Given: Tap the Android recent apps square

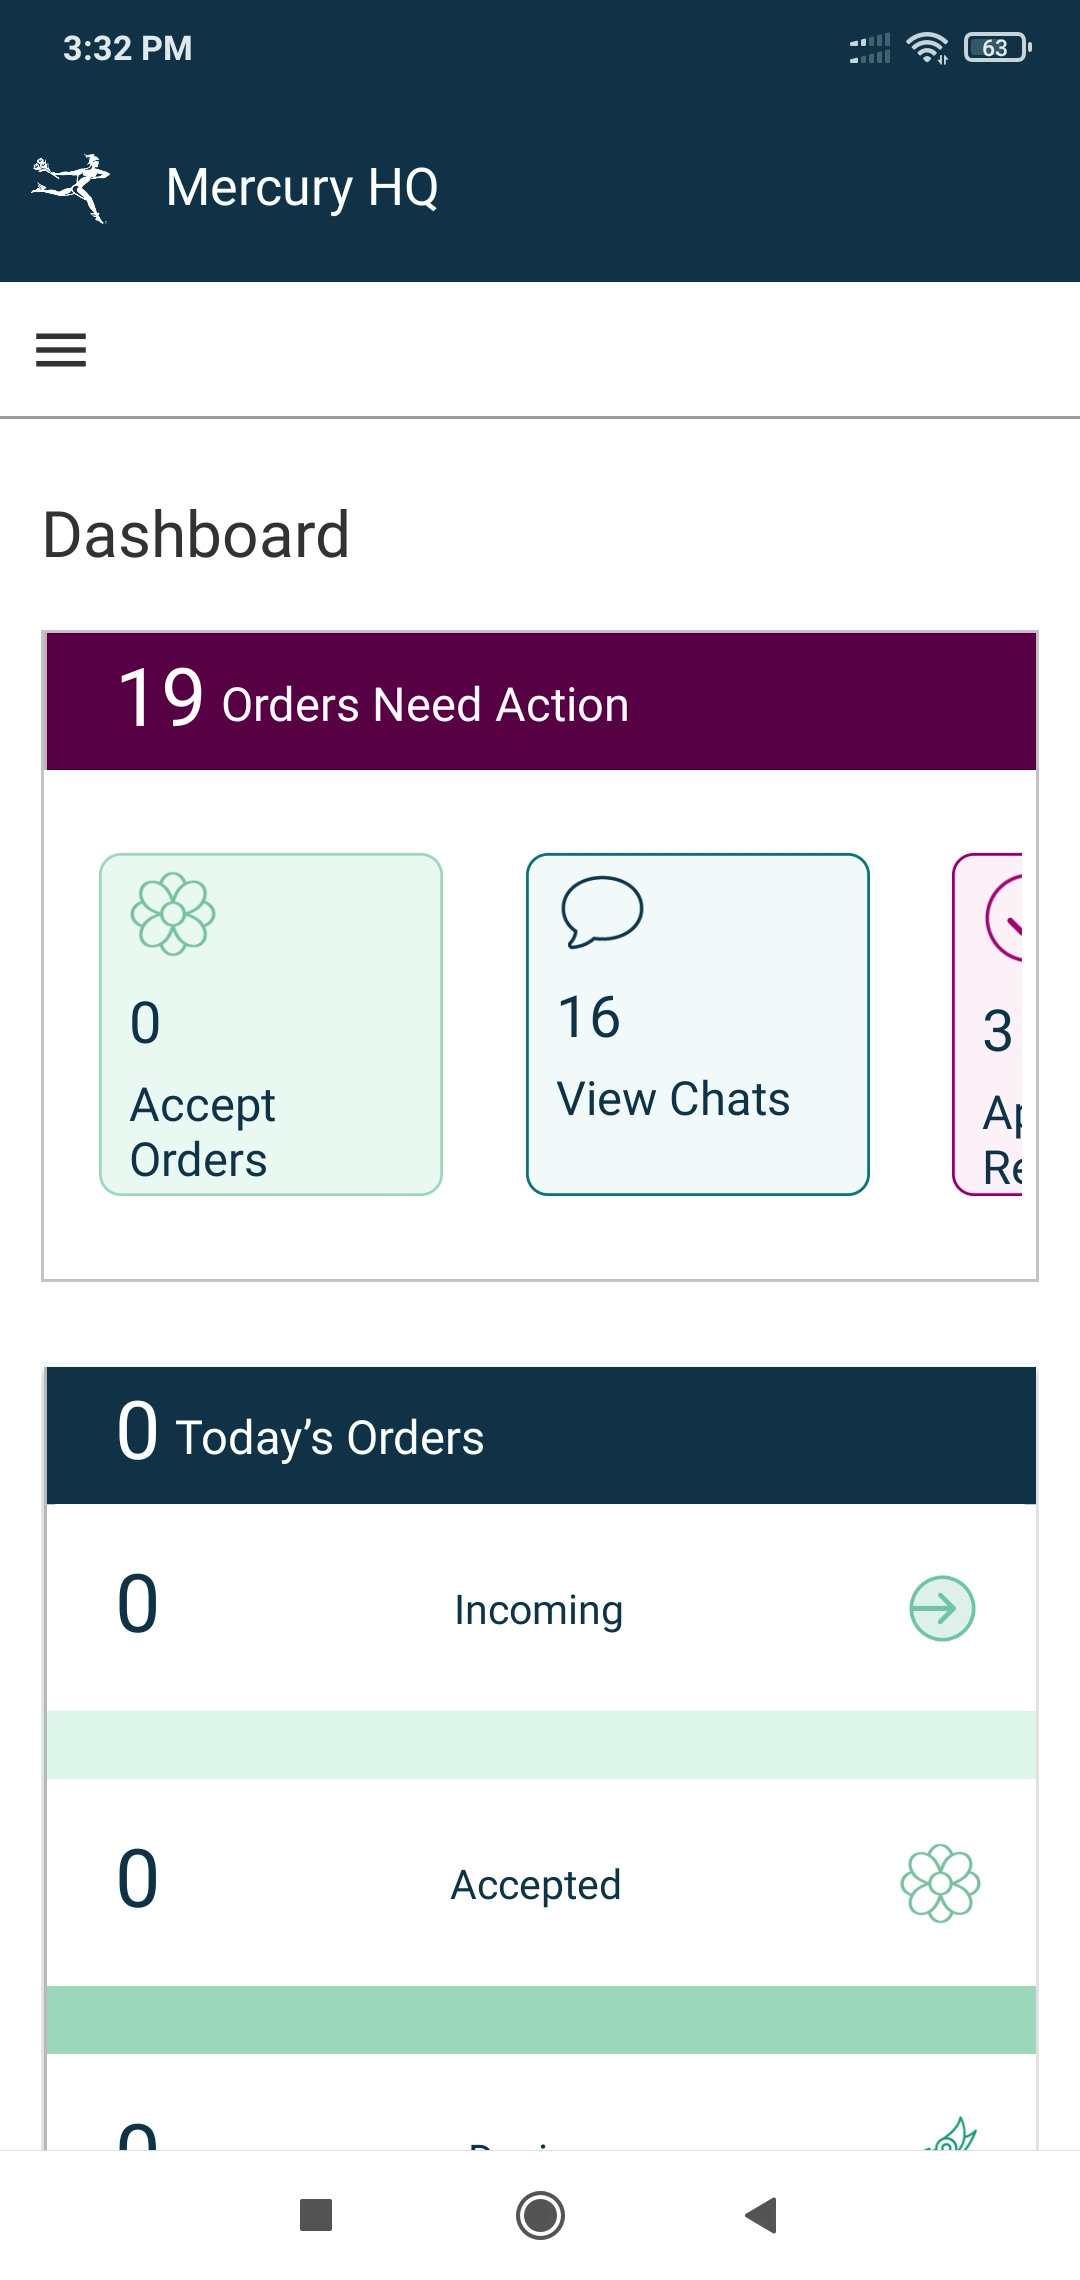Looking at the screenshot, I should 316,2215.
